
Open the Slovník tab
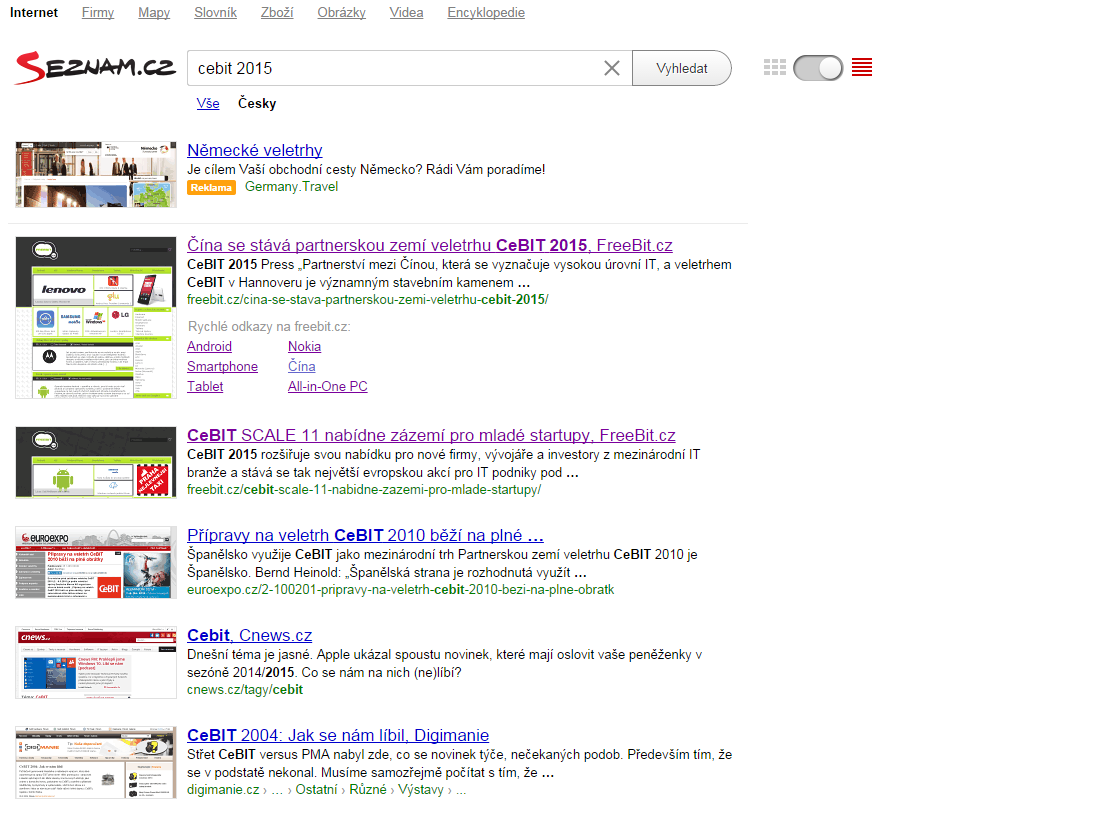215,13
